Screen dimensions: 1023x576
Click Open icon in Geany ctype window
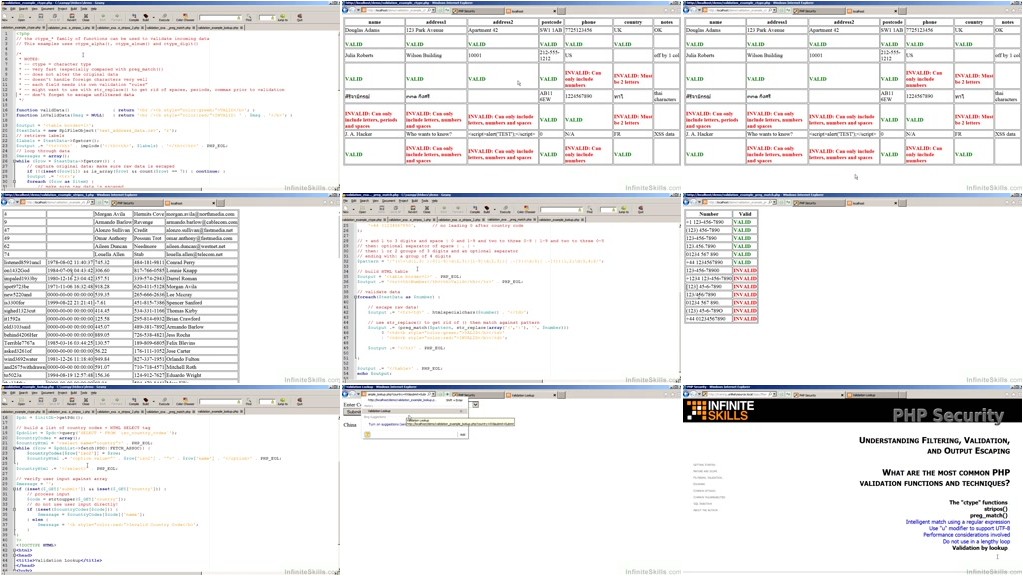21,17
